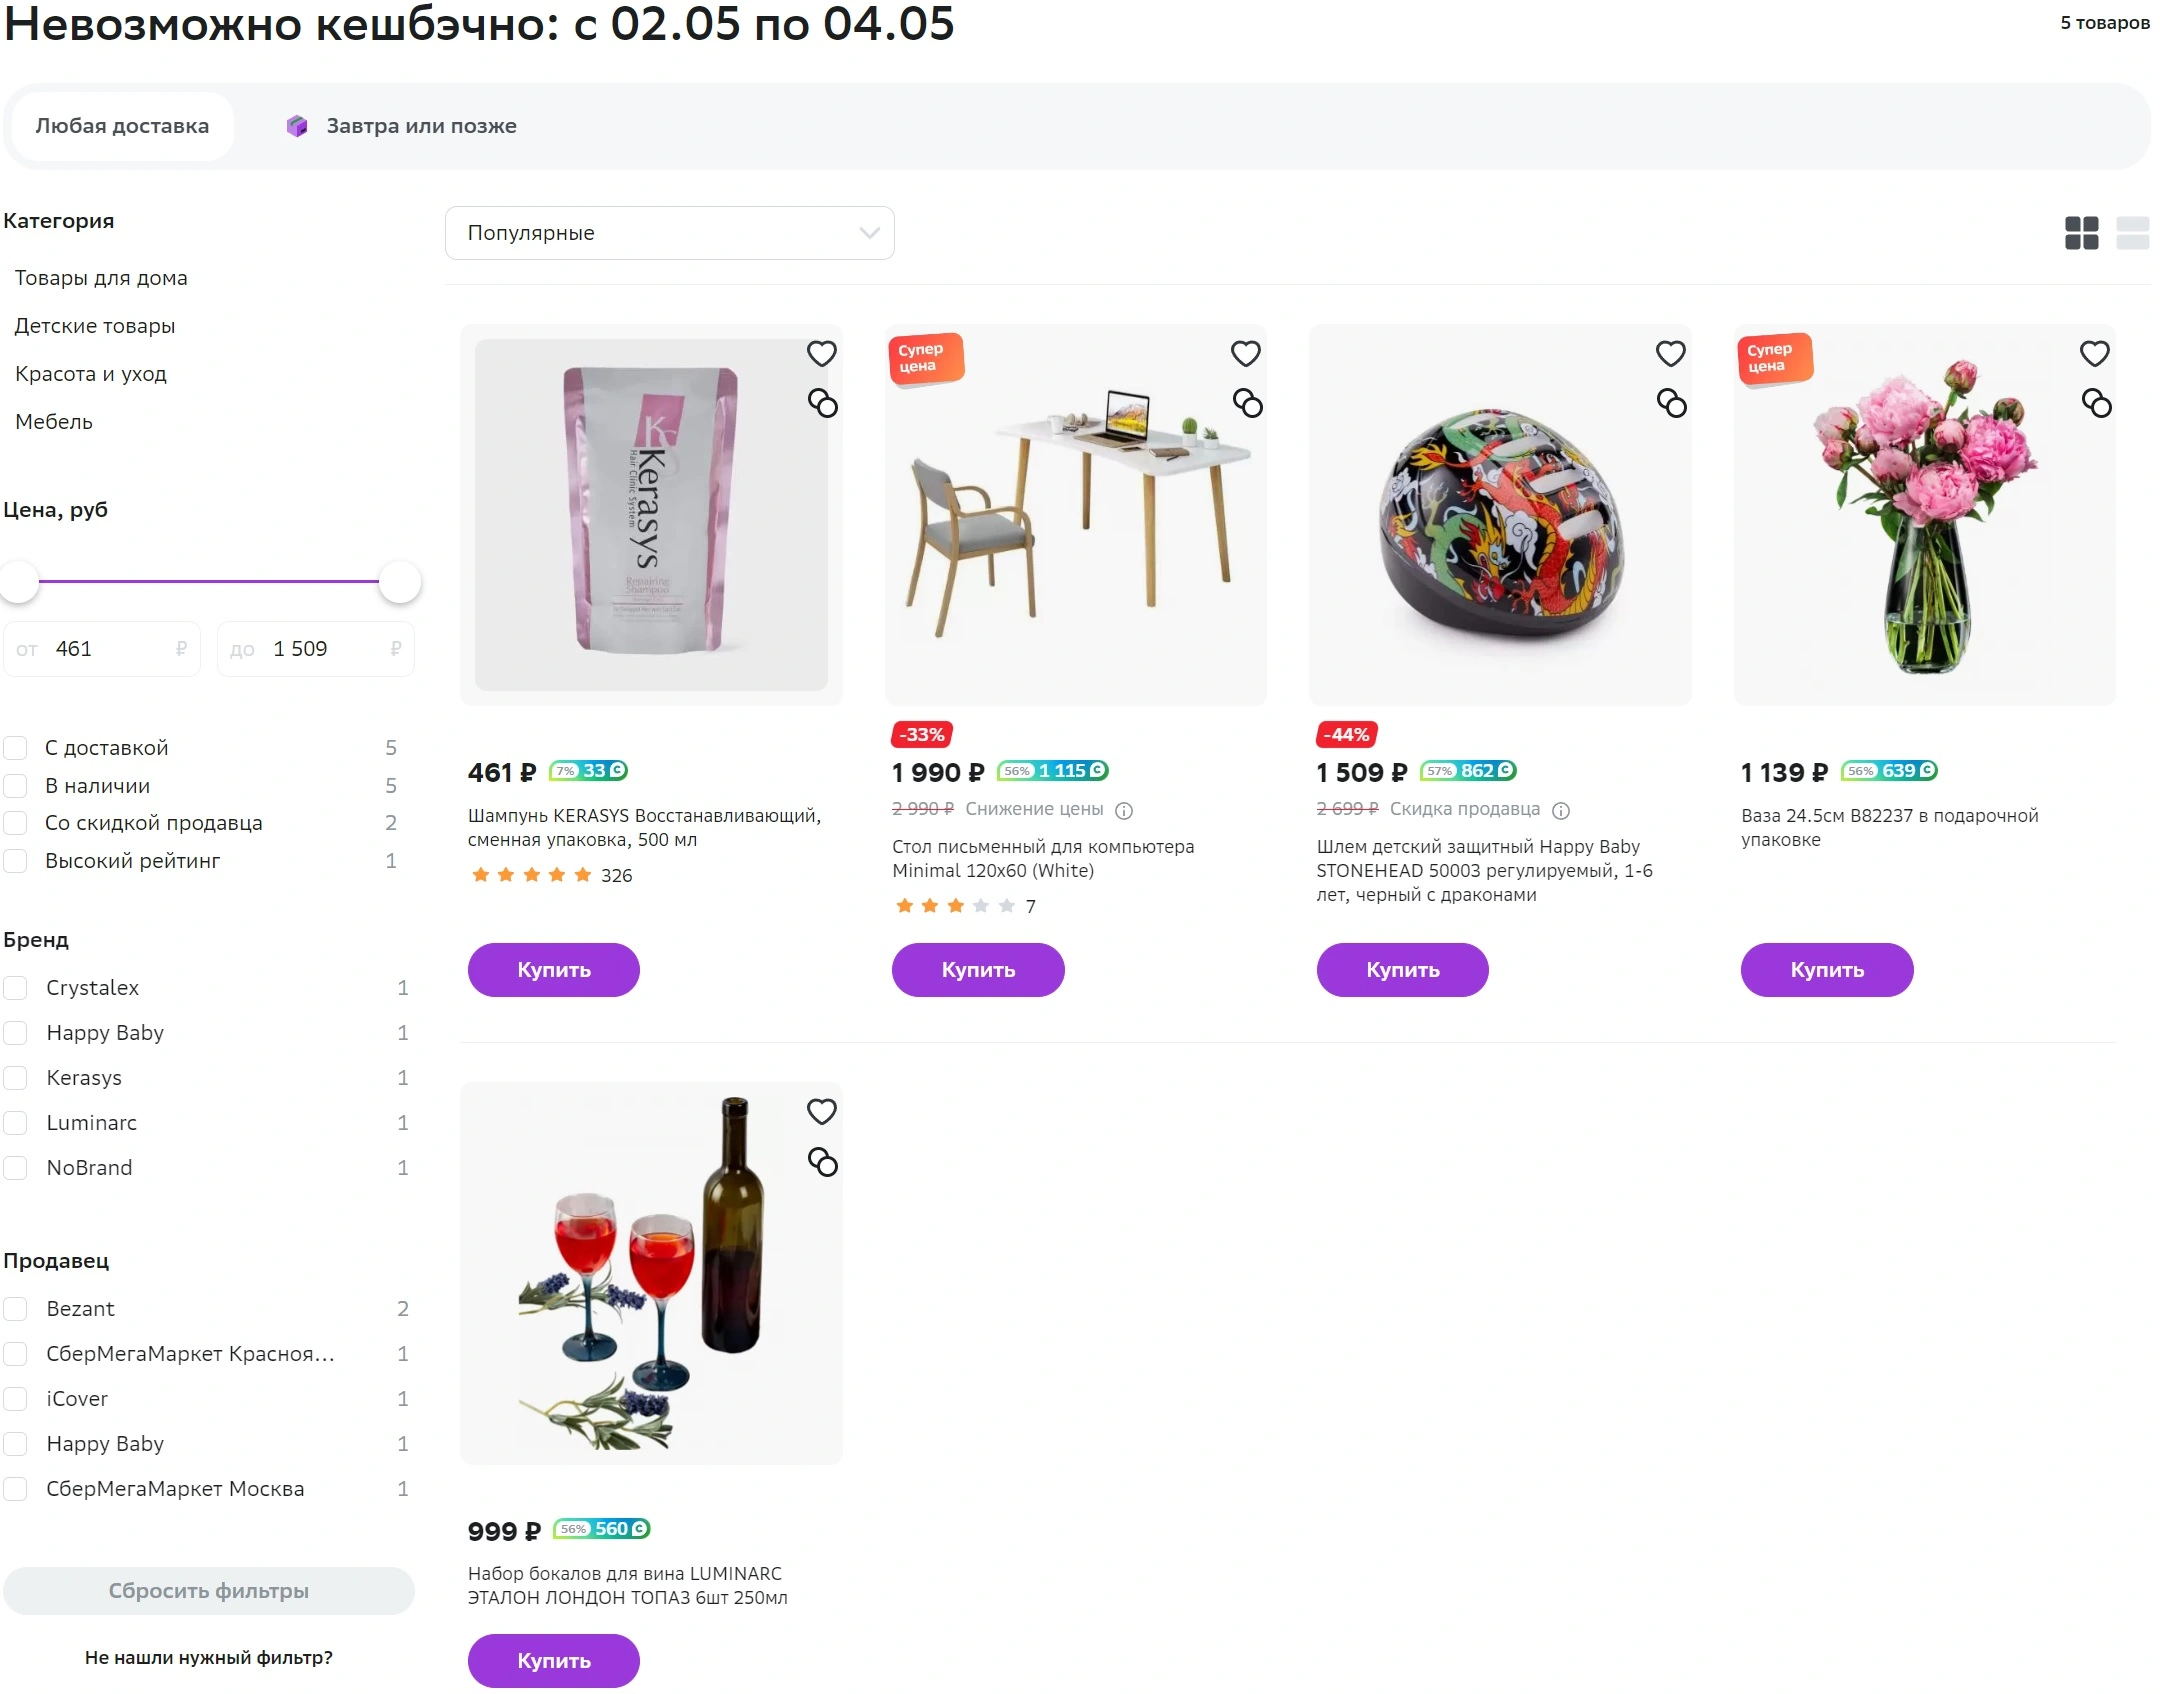This screenshot has width=2160, height=1694.
Task: Compare the Minimal writing desk icon
Action: [x=1247, y=403]
